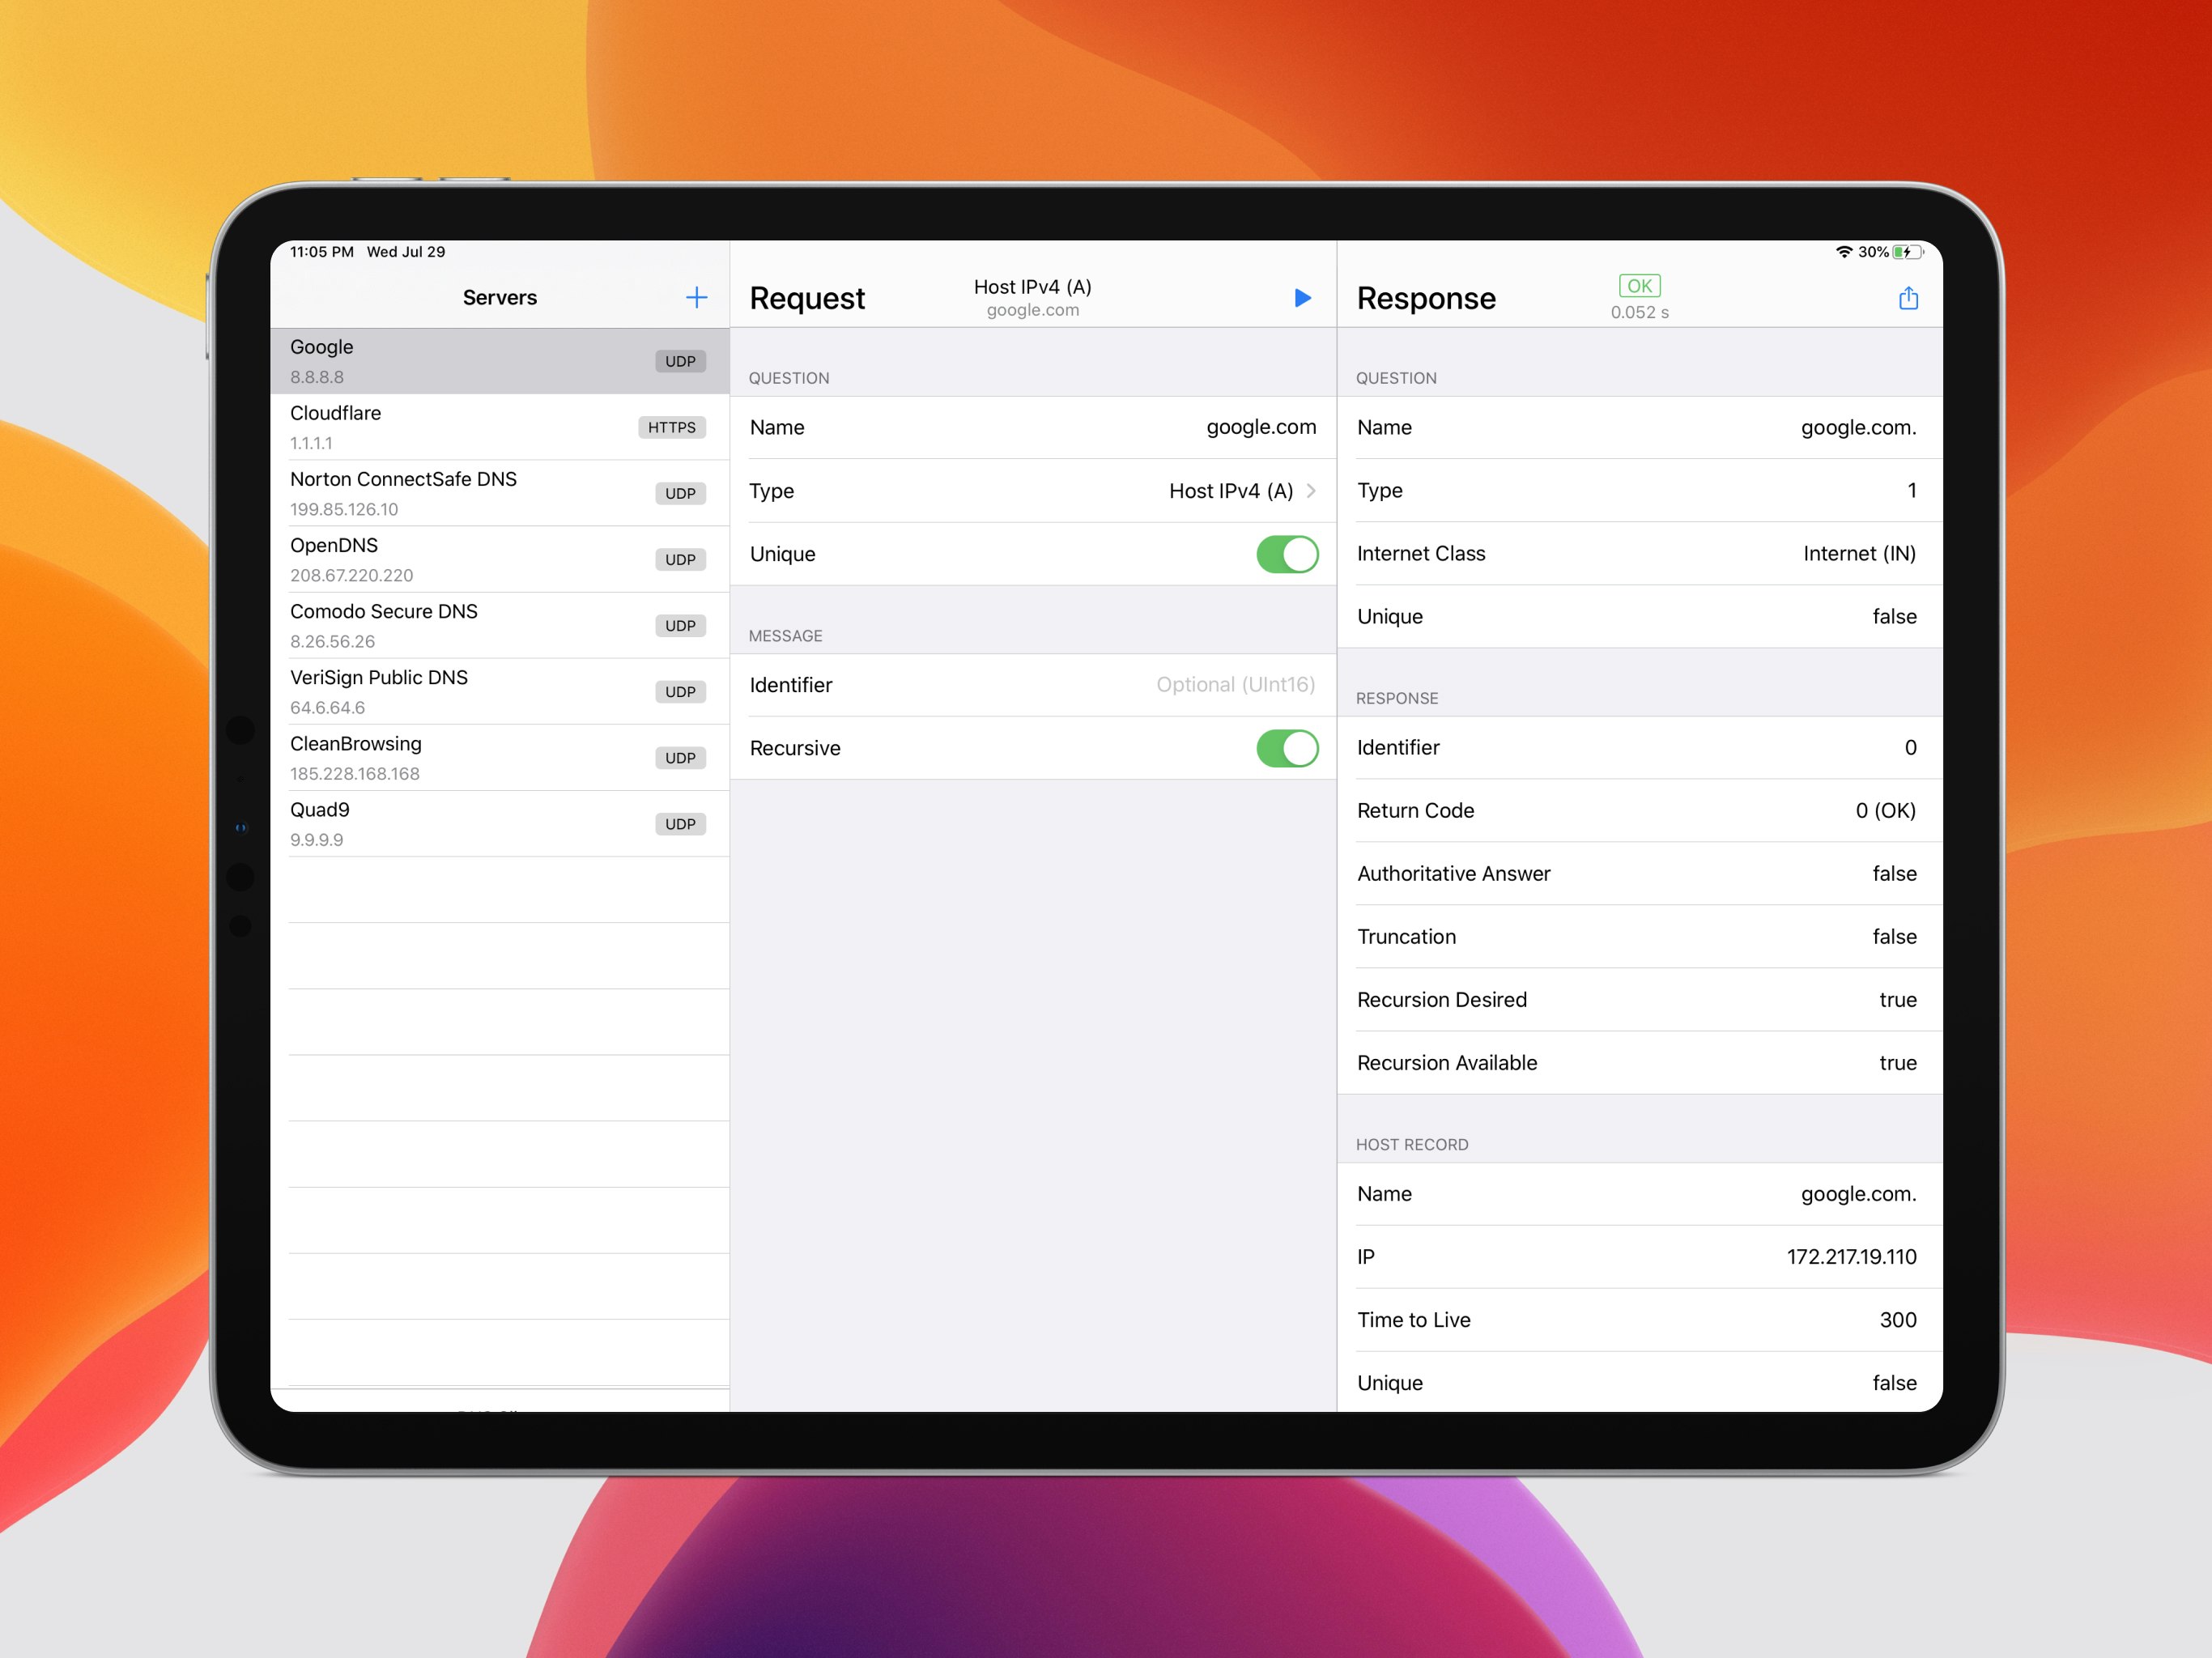Select the Norton ConnectSafe DNS server
The width and height of the screenshot is (2212, 1658).
click(450, 493)
